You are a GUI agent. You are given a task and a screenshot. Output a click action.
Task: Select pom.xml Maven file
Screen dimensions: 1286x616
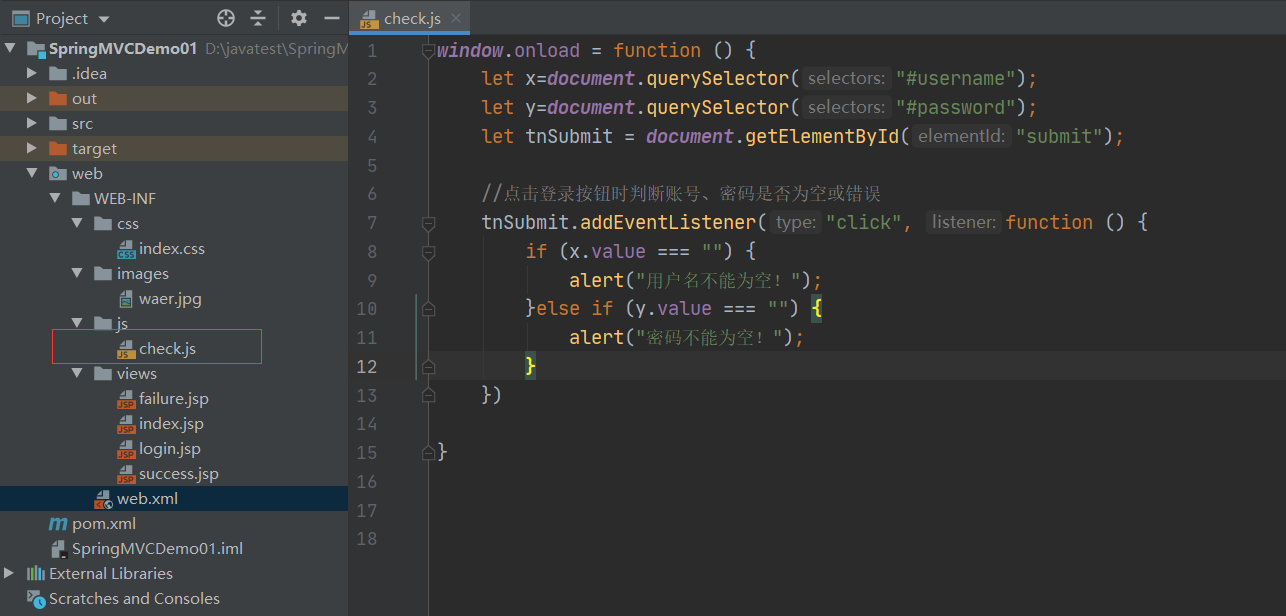104,523
